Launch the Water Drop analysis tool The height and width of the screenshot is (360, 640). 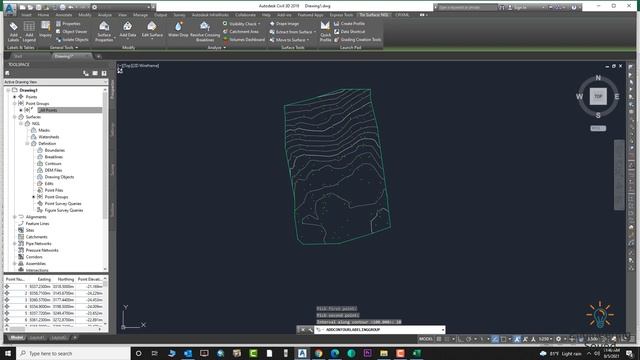point(178,29)
